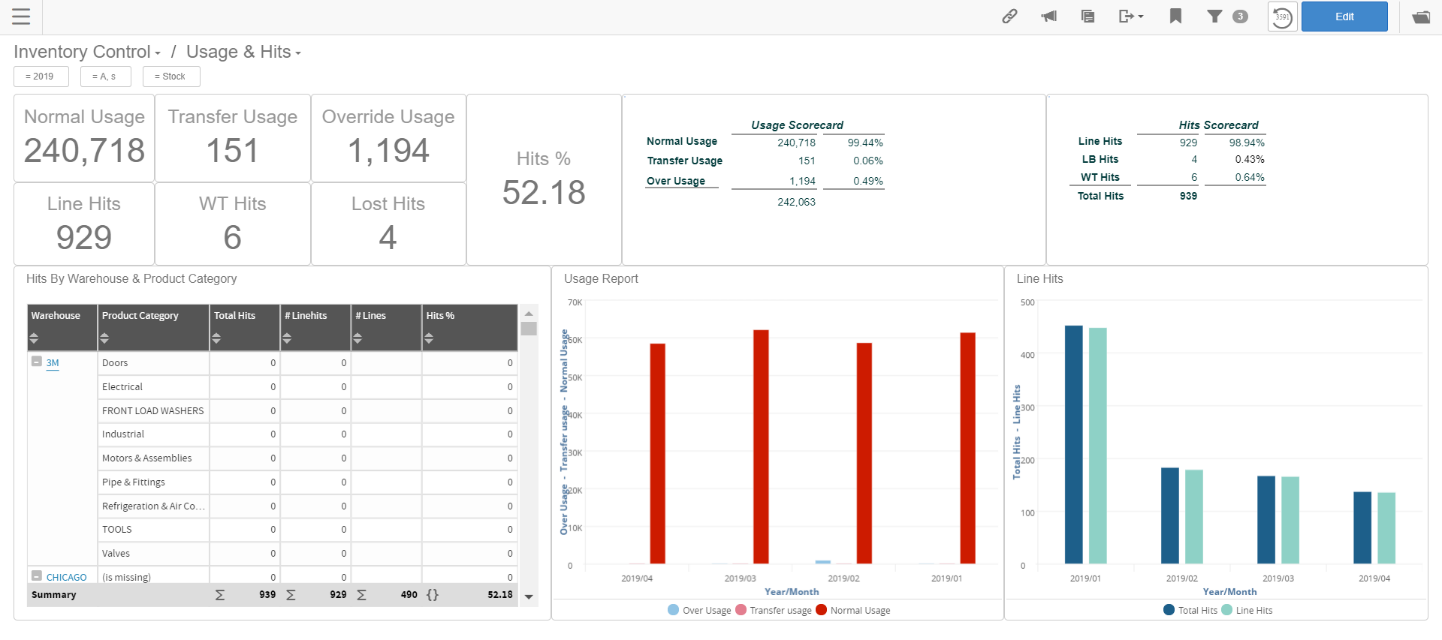
Task: Expand the CHICAGO warehouse group
Action: 38,577
